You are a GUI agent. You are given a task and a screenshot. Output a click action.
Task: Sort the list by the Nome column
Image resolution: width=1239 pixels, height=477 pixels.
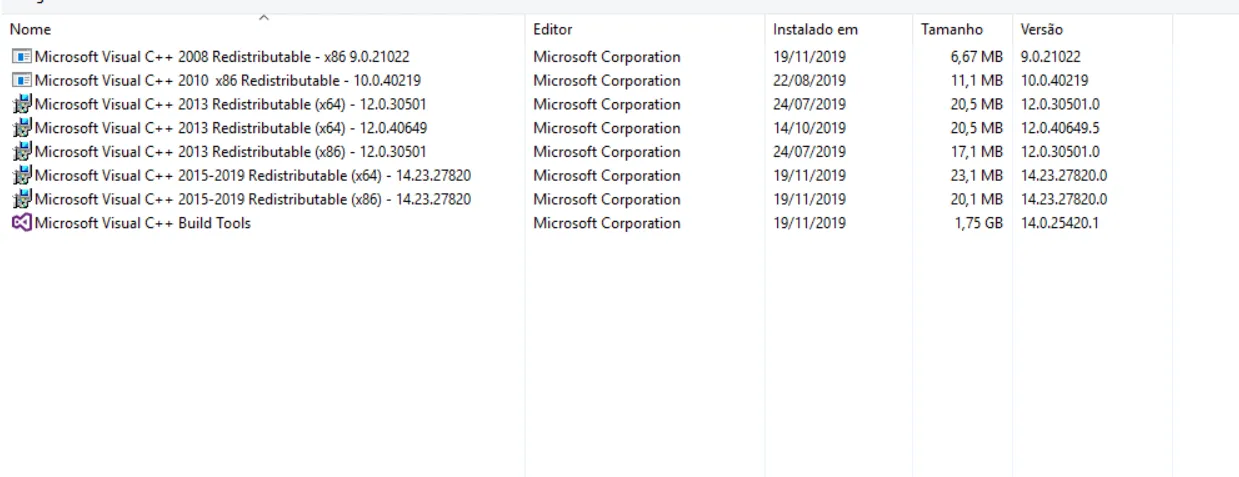coord(31,30)
